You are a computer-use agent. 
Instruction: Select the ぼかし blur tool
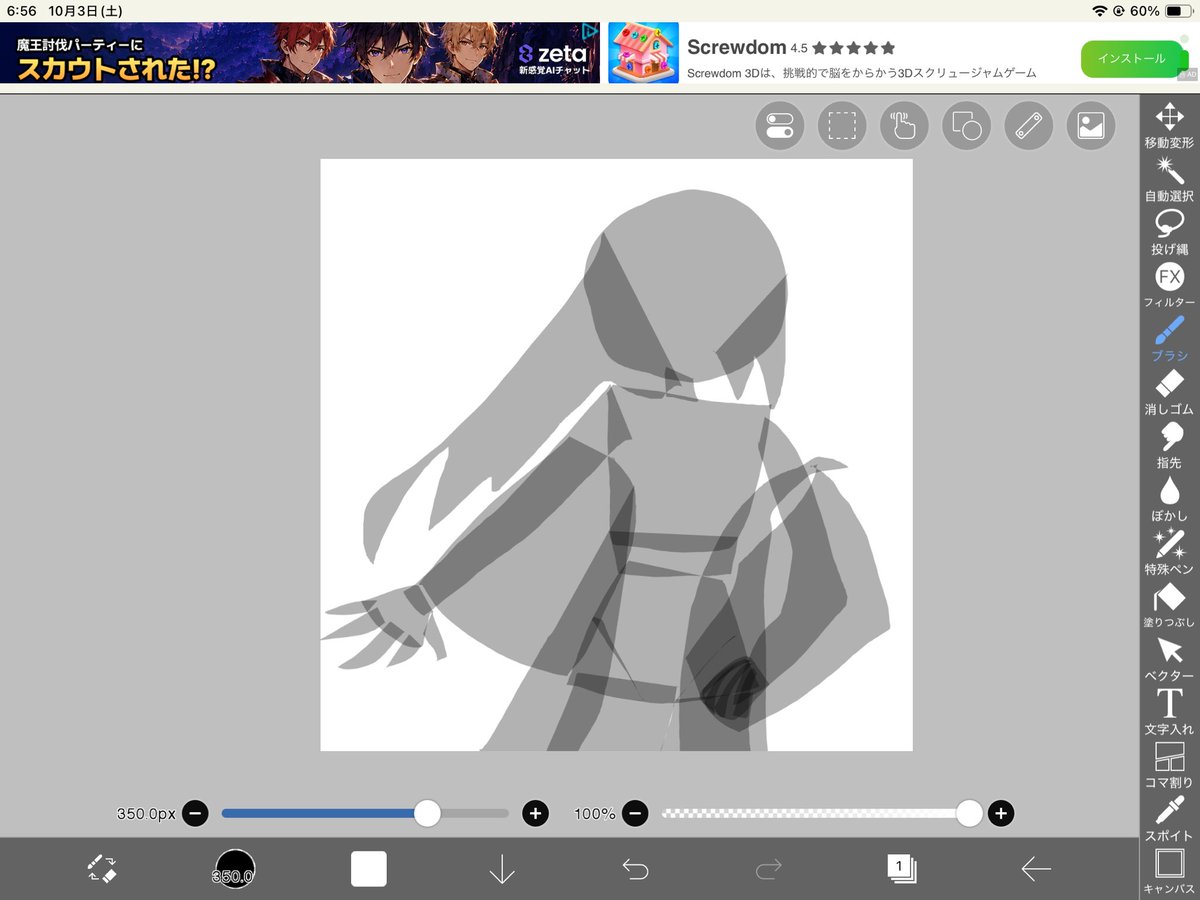[x=1169, y=499]
